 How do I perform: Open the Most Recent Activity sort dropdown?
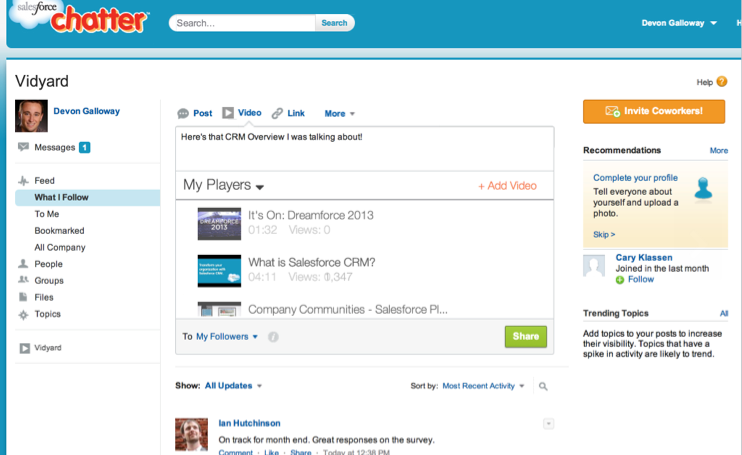[x=483, y=386]
